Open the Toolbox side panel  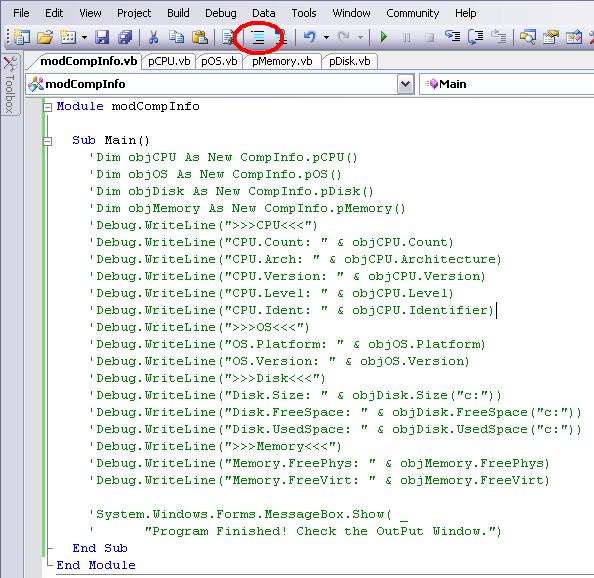(x=10, y=85)
